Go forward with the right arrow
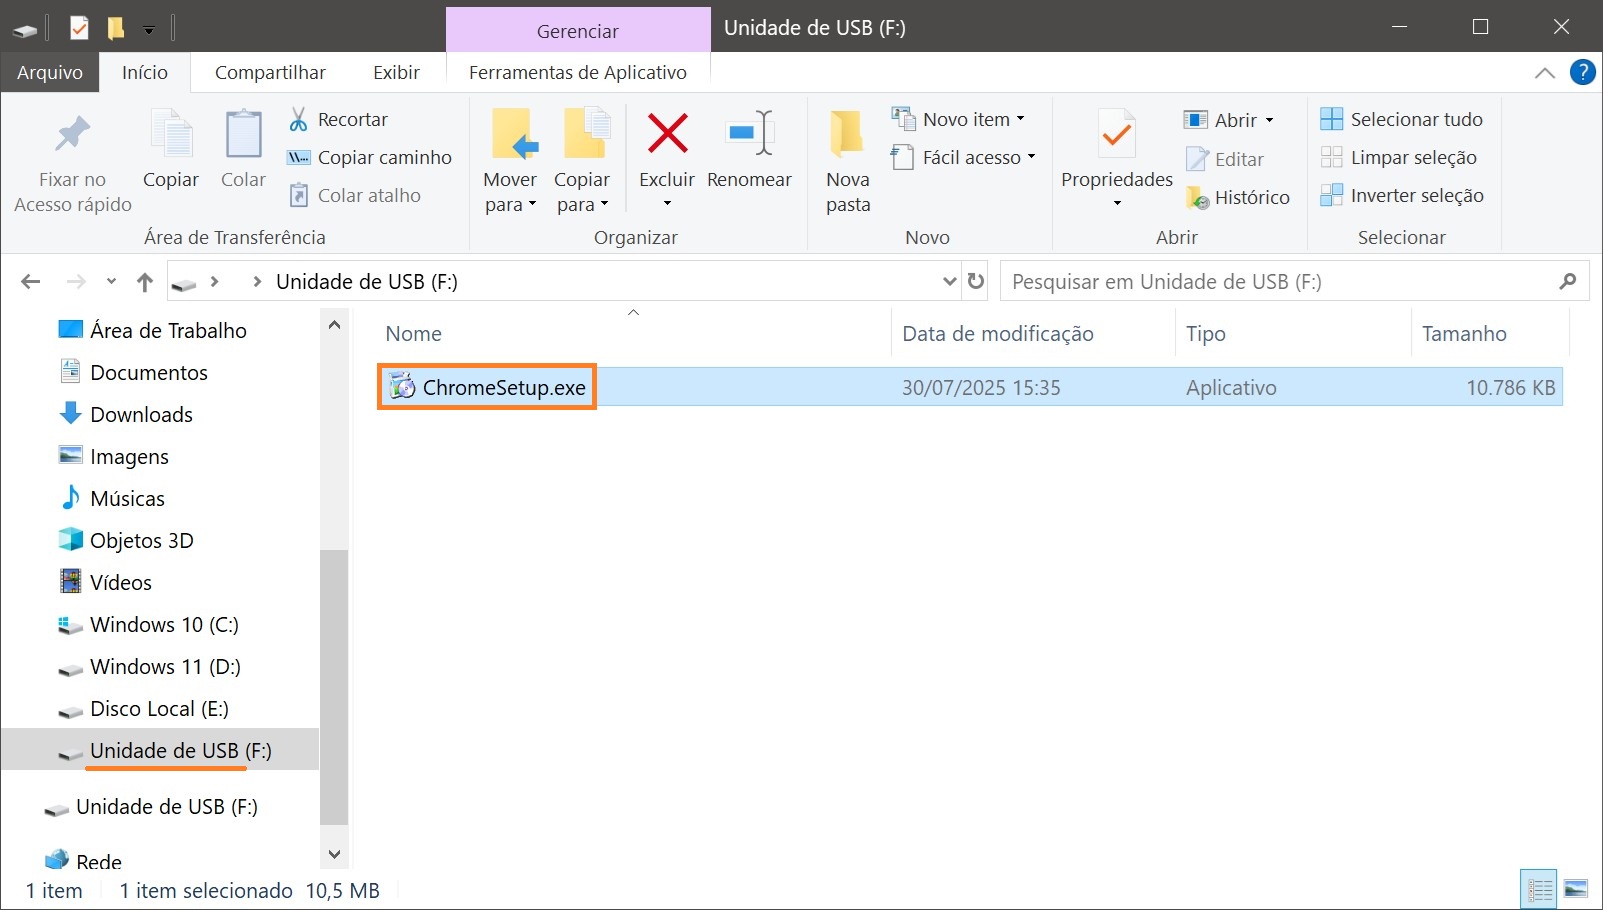1603x910 pixels. point(75,282)
